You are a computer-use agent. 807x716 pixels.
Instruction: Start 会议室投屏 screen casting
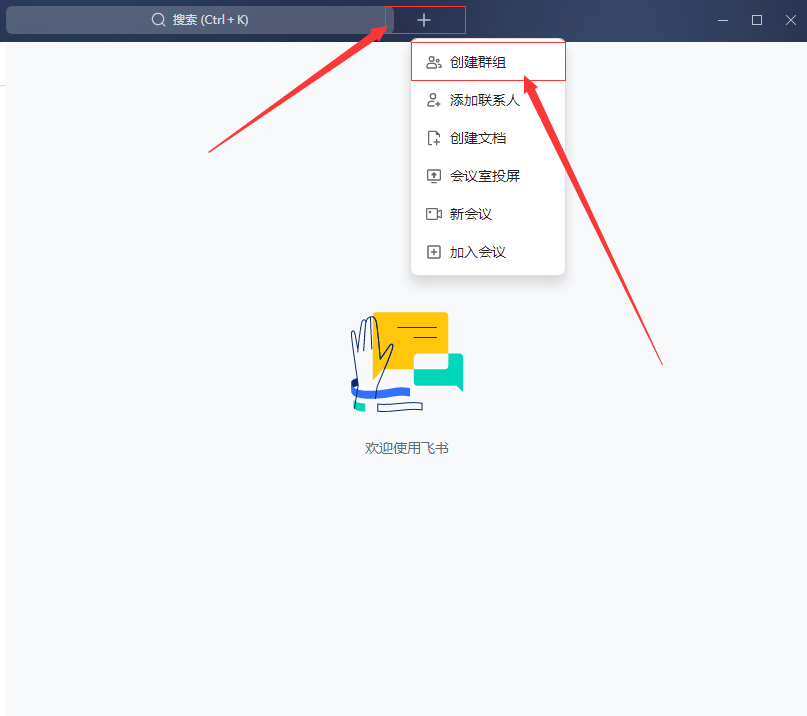pyautogui.click(x=488, y=176)
